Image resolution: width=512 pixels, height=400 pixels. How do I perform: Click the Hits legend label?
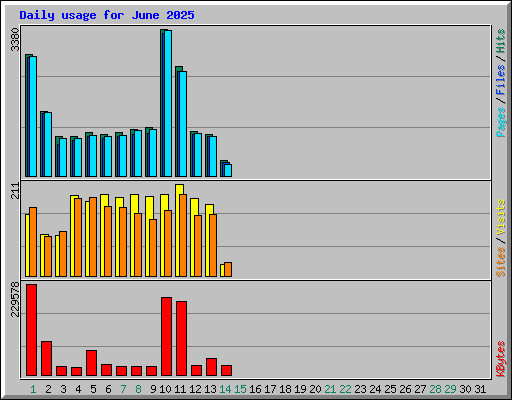point(501,41)
